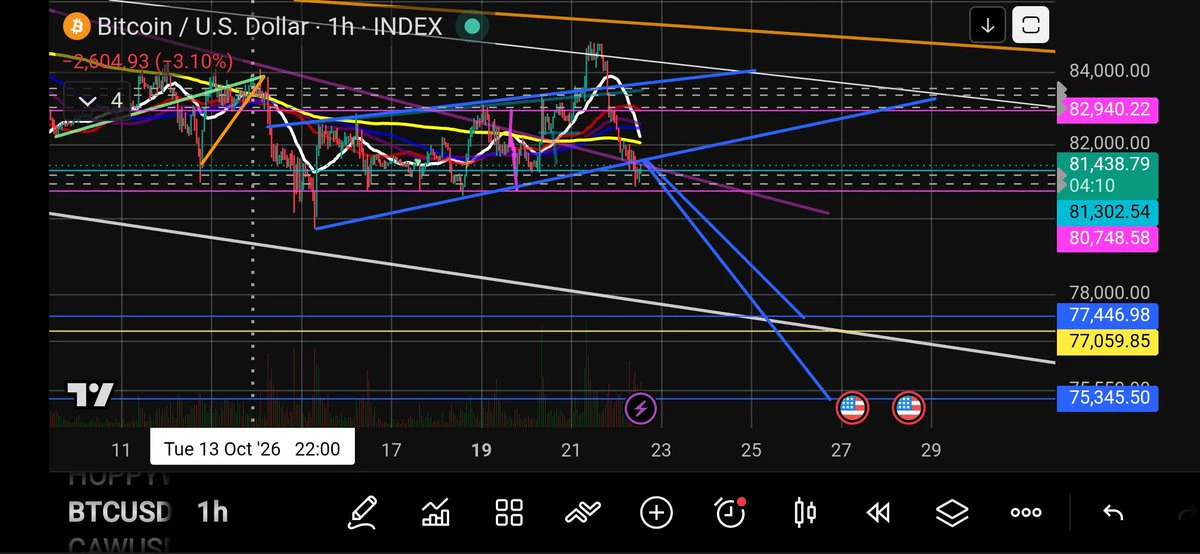Open the layout grid templates icon

(x=510, y=513)
